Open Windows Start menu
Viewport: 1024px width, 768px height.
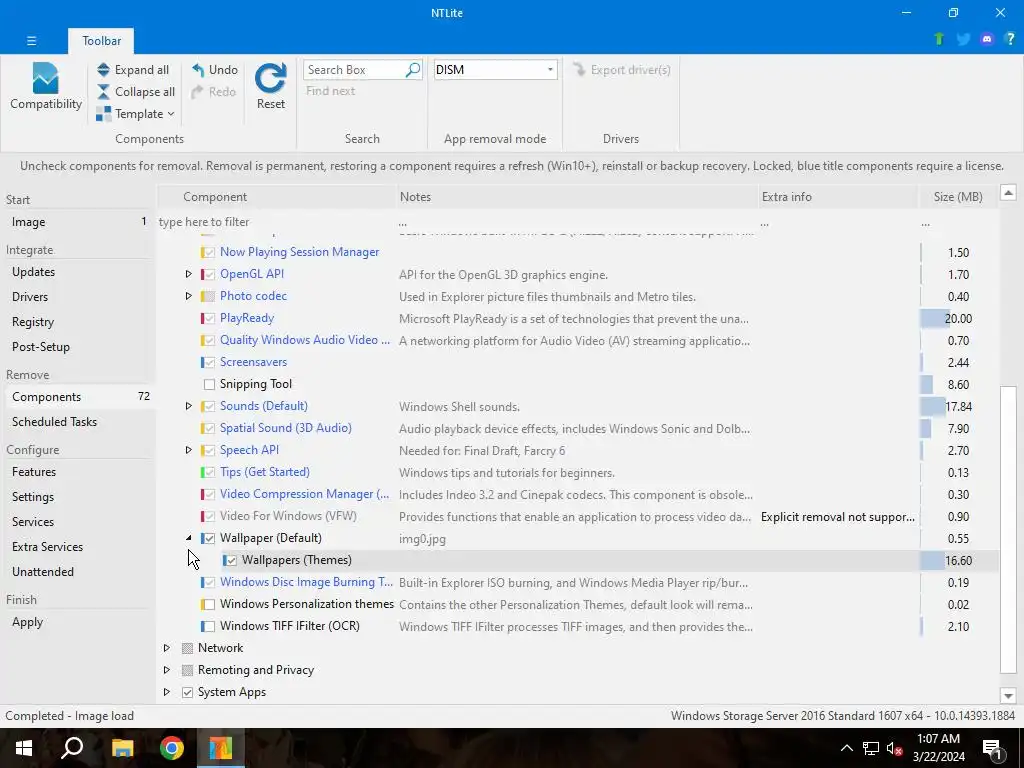24,748
